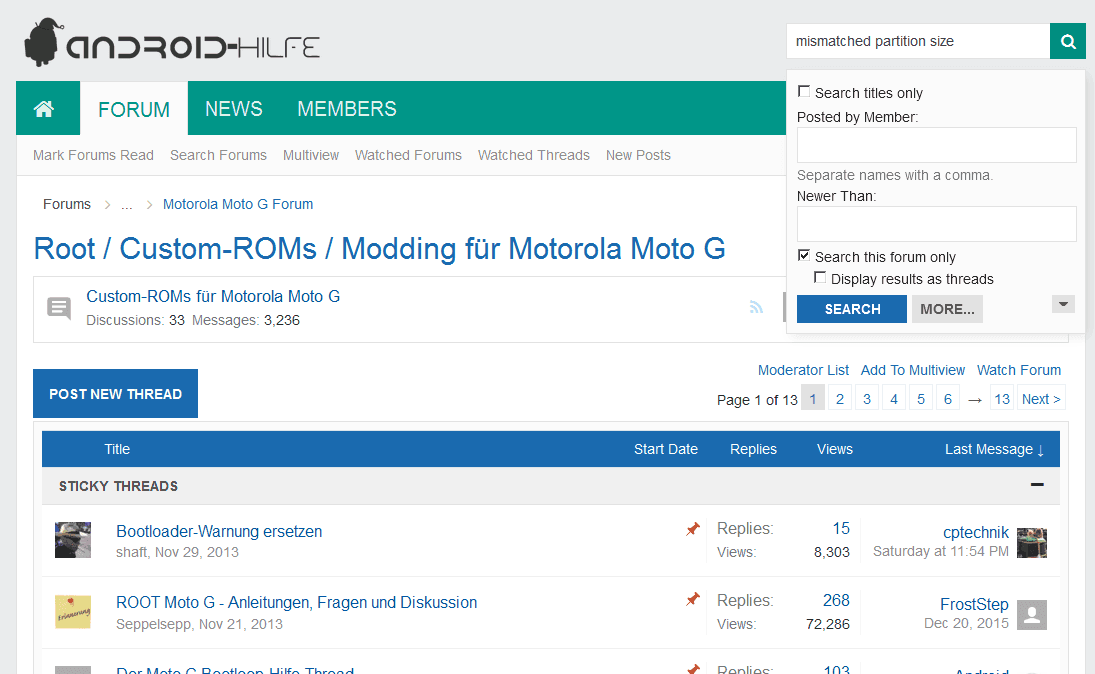Open Motorola Moto G Forum breadcrumb
The height and width of the screenshot is (674, 1095).
(238, 205)
